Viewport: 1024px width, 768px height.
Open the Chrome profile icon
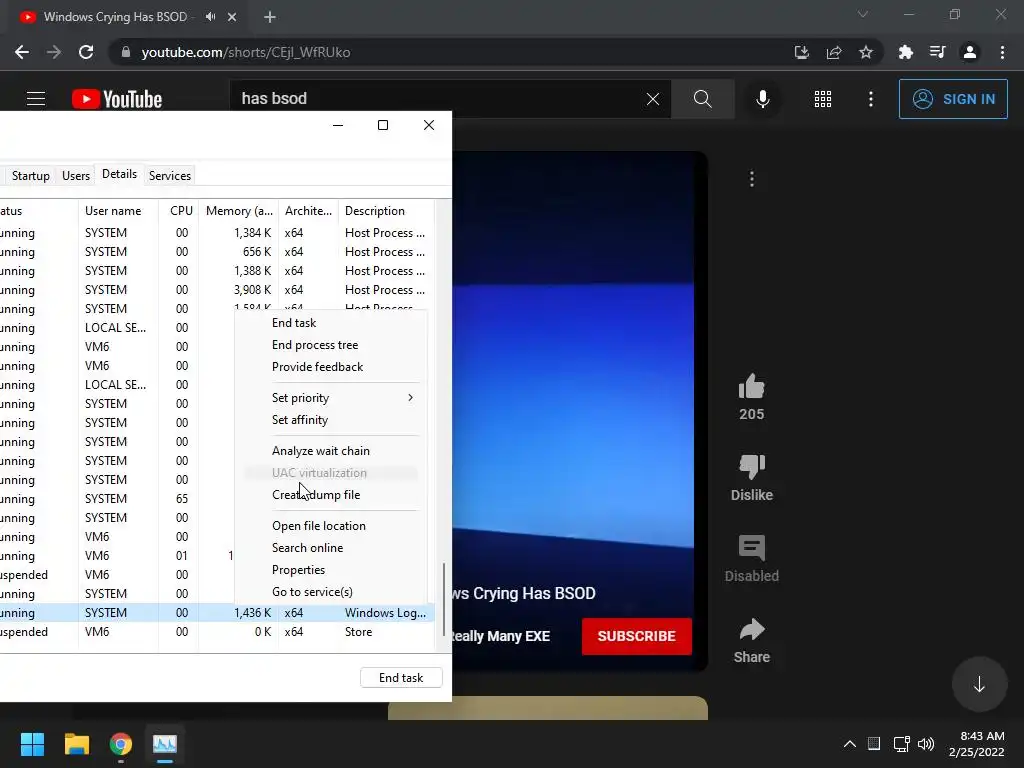click(x=970, y=52)
